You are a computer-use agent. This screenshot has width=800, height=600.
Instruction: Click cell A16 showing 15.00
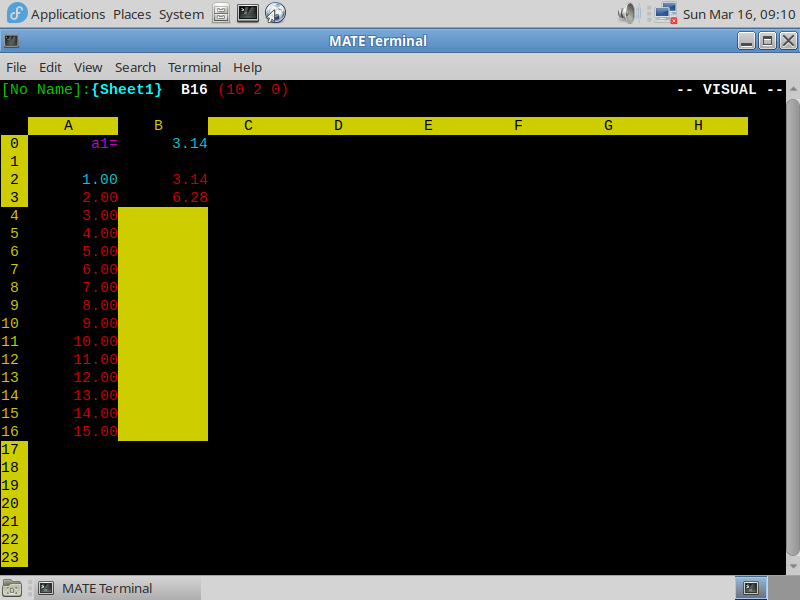click(95, 431)
